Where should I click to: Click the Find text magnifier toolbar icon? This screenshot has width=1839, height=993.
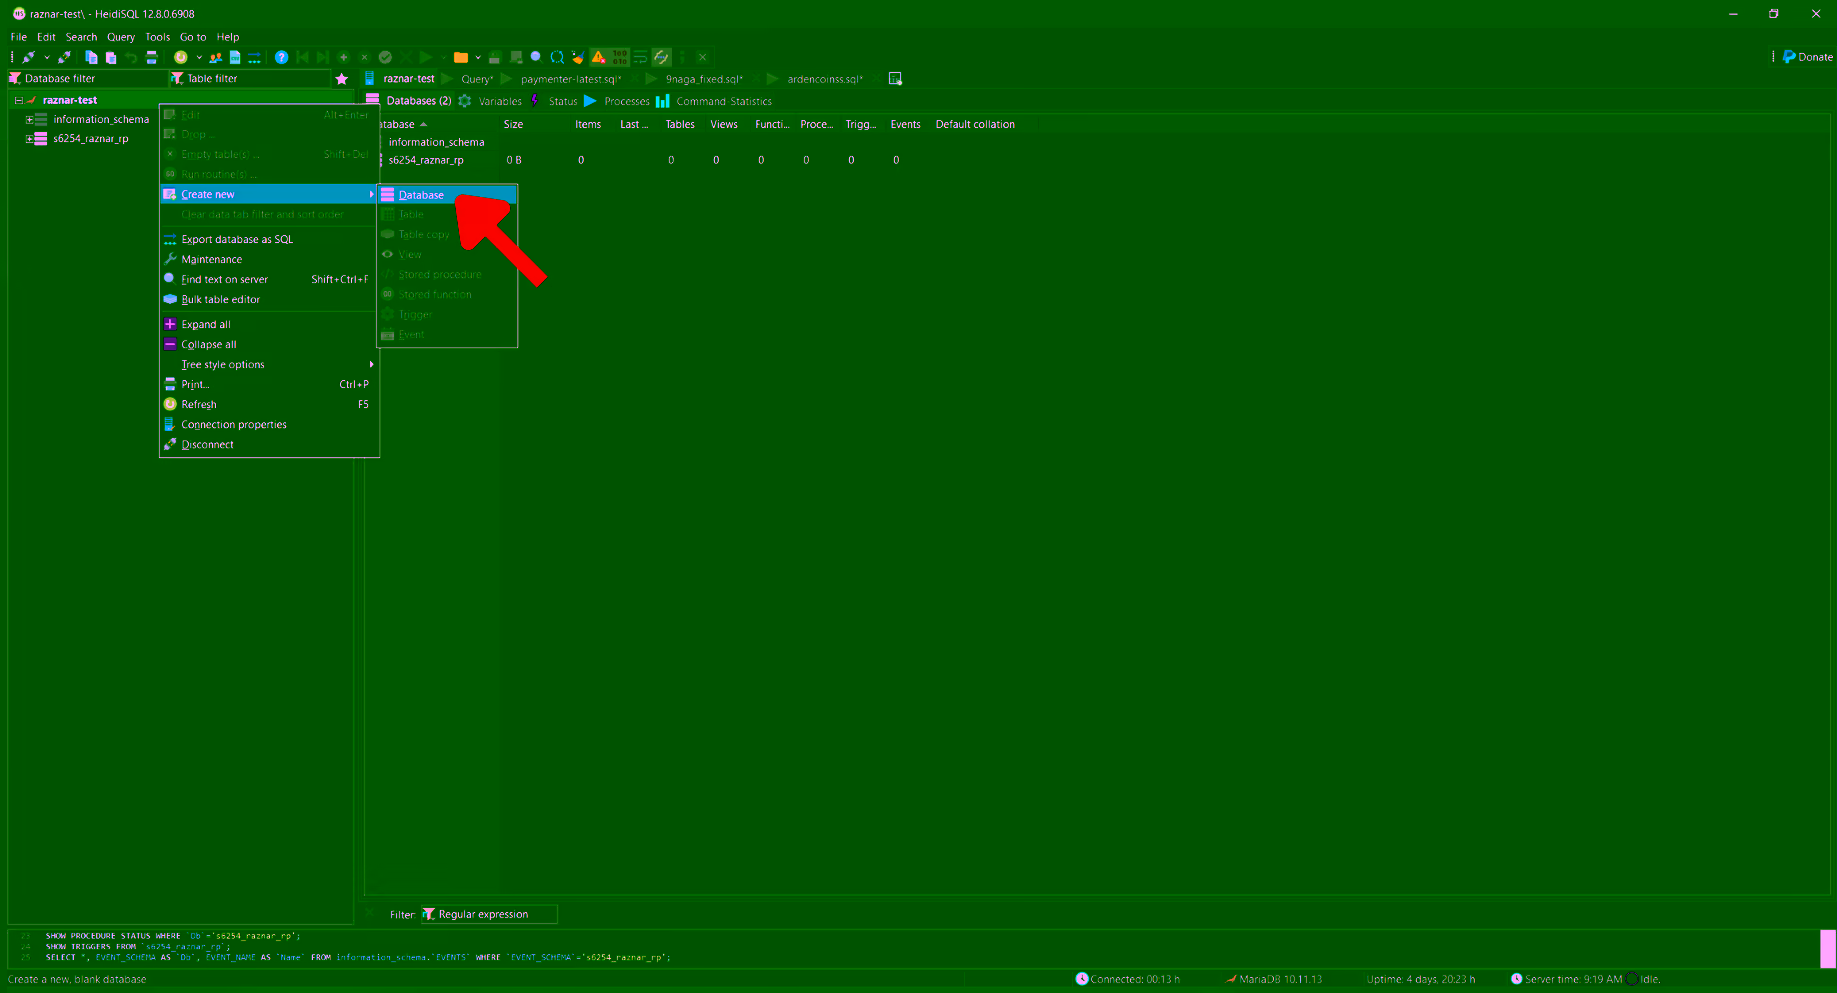click(536, 57)
